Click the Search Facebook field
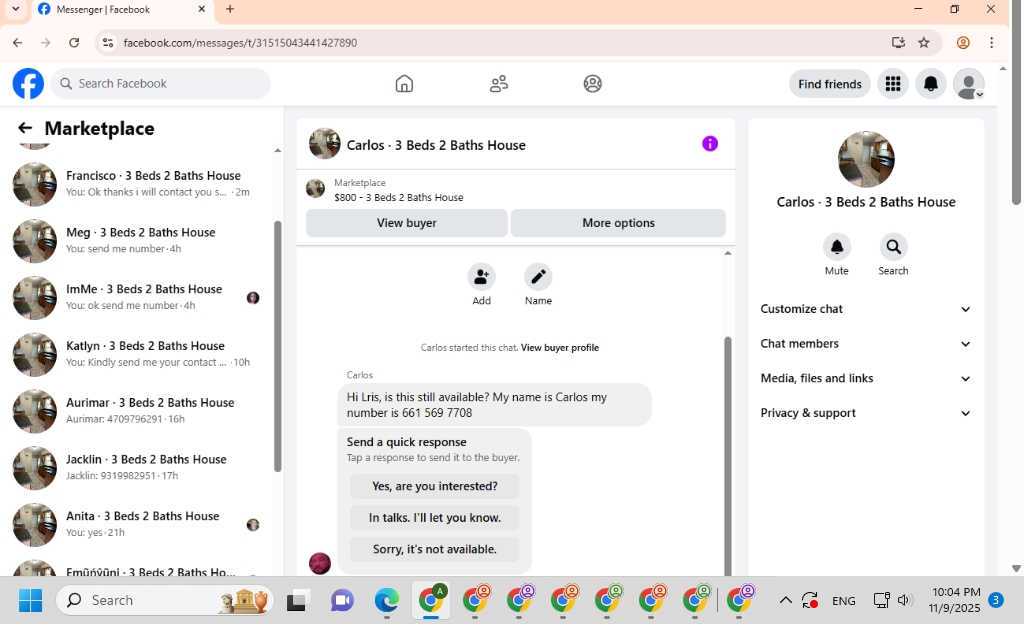This screenshot has height=624, width=1024. (x=161, y=84)
